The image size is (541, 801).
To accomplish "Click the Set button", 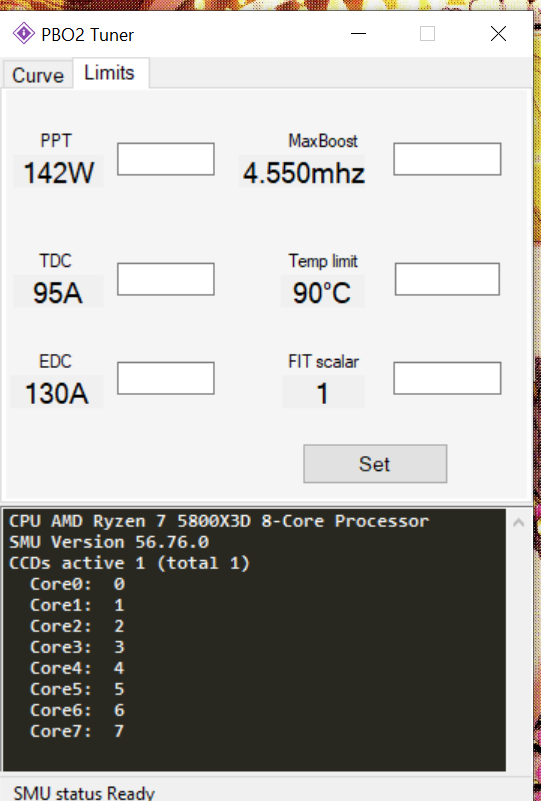I will (x=375, y=464).
